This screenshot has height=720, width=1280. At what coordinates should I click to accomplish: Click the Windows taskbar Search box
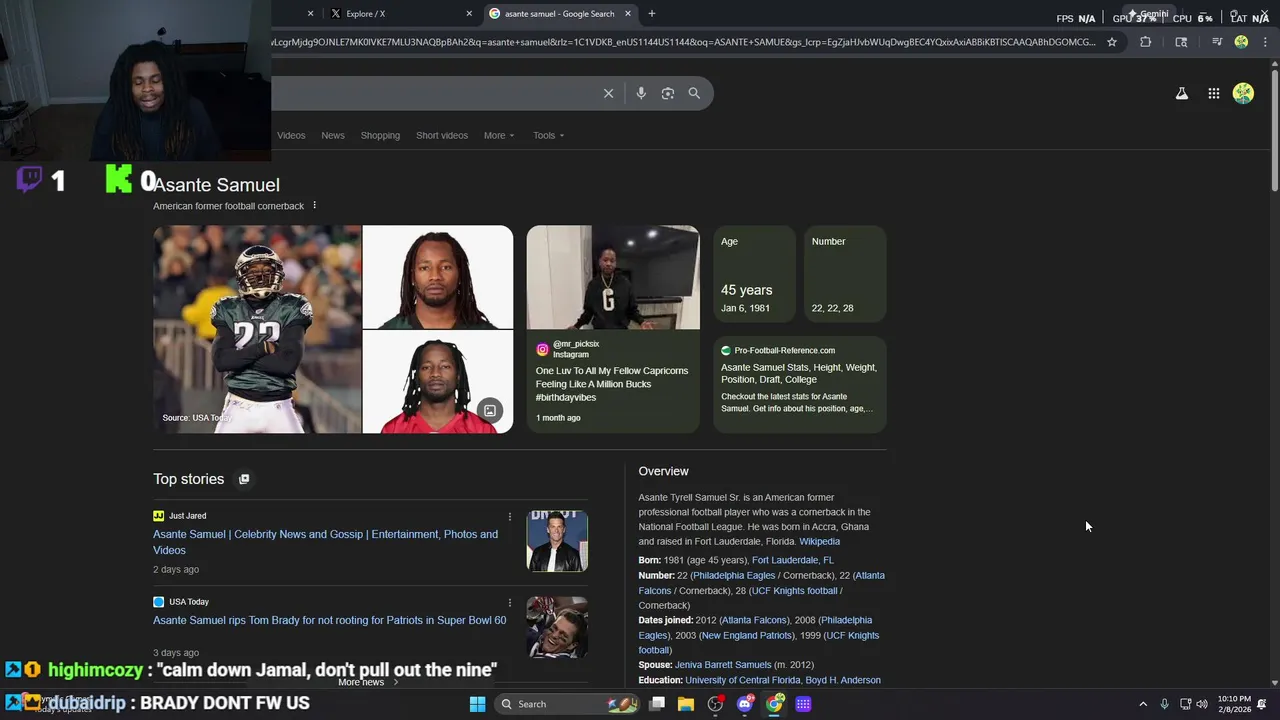click(568, 704)
